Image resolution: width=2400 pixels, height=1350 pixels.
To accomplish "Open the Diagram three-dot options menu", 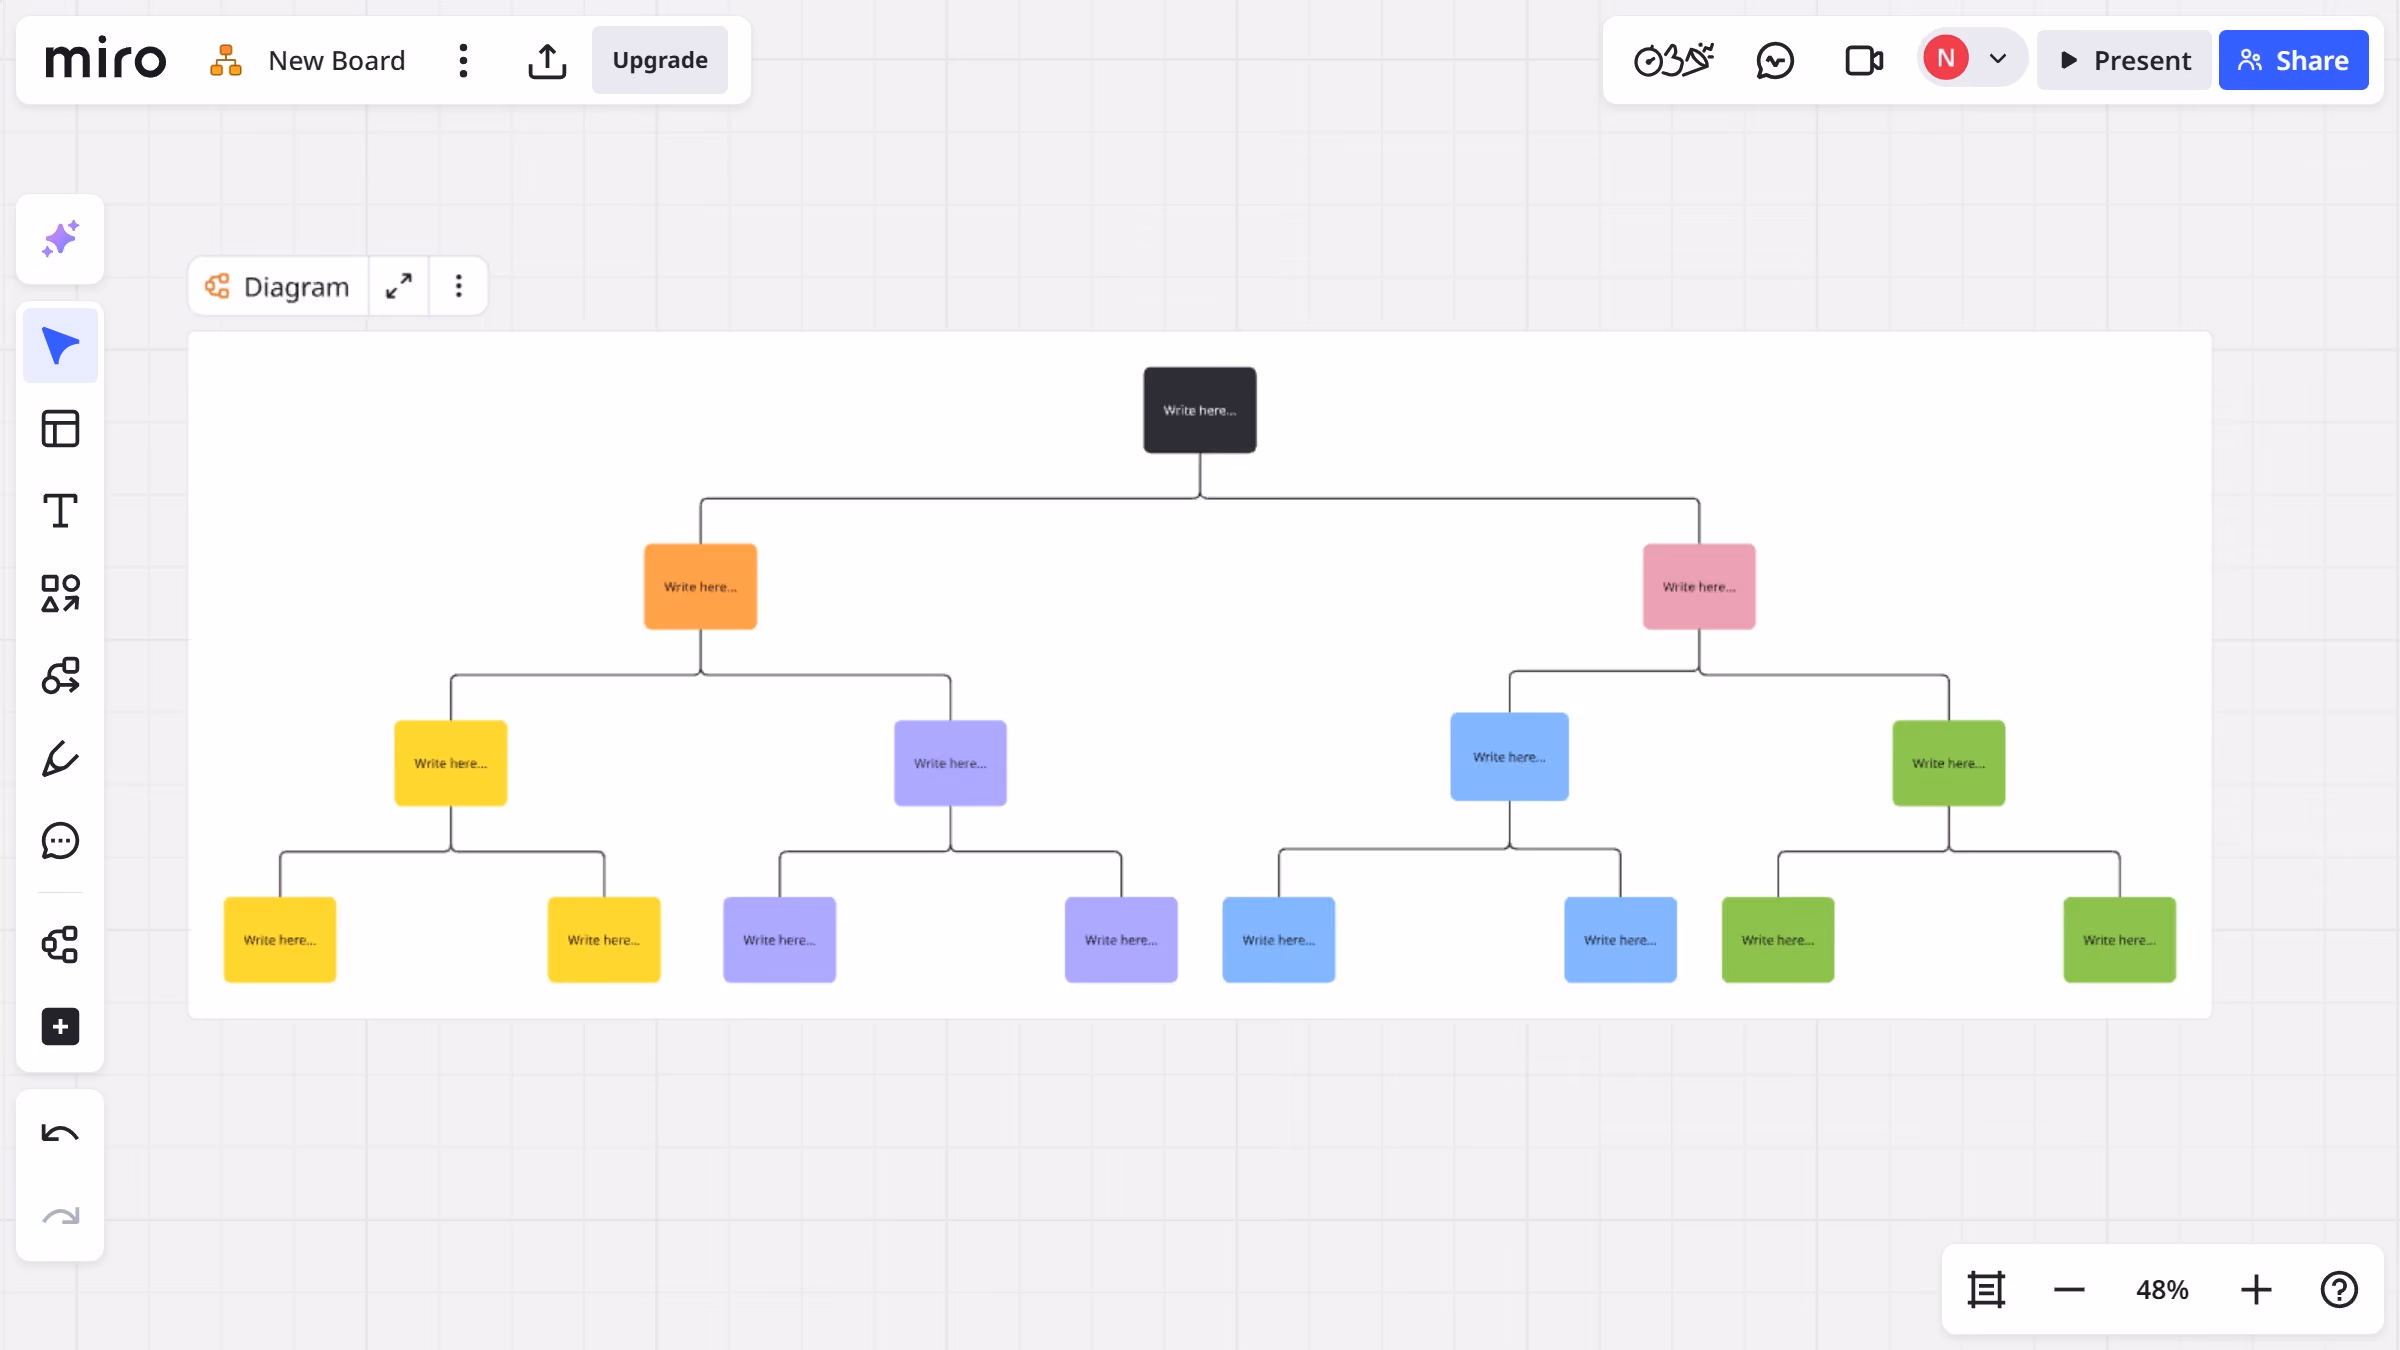I will [459, 287].
